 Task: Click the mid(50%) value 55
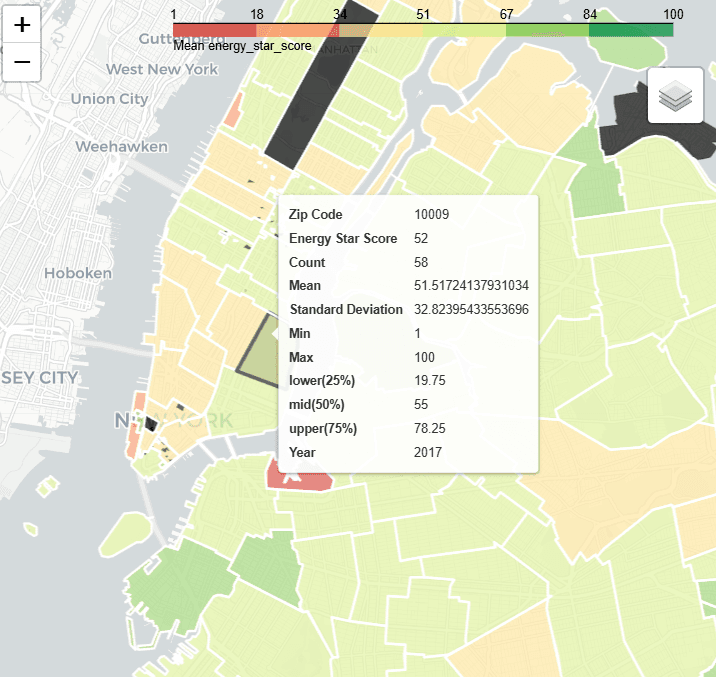point(421,404)
